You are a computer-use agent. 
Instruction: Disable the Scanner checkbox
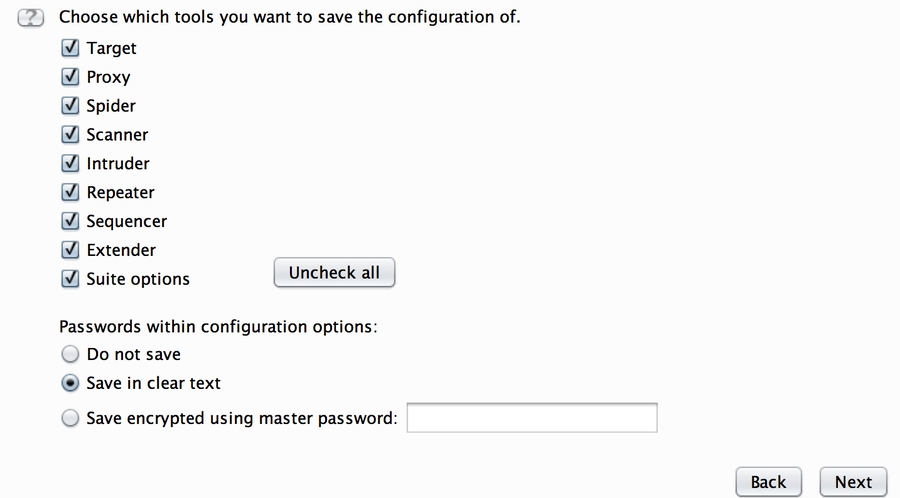coord(70,134)
